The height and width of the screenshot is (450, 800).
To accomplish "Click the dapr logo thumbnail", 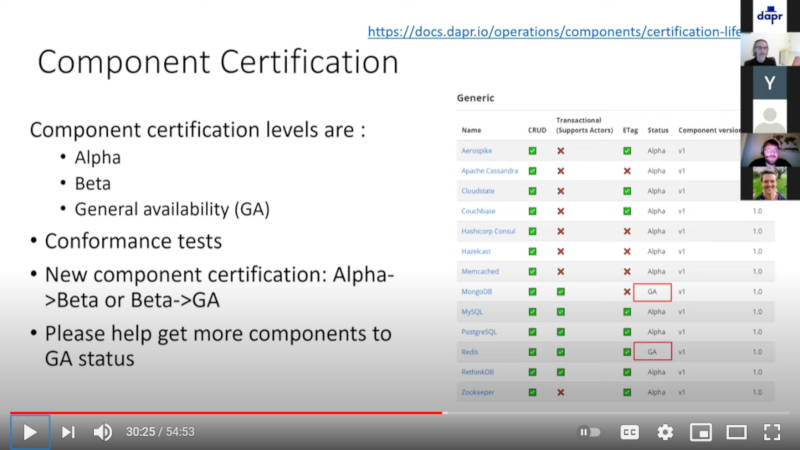I will pyautogui.click(x=770, y=16).
